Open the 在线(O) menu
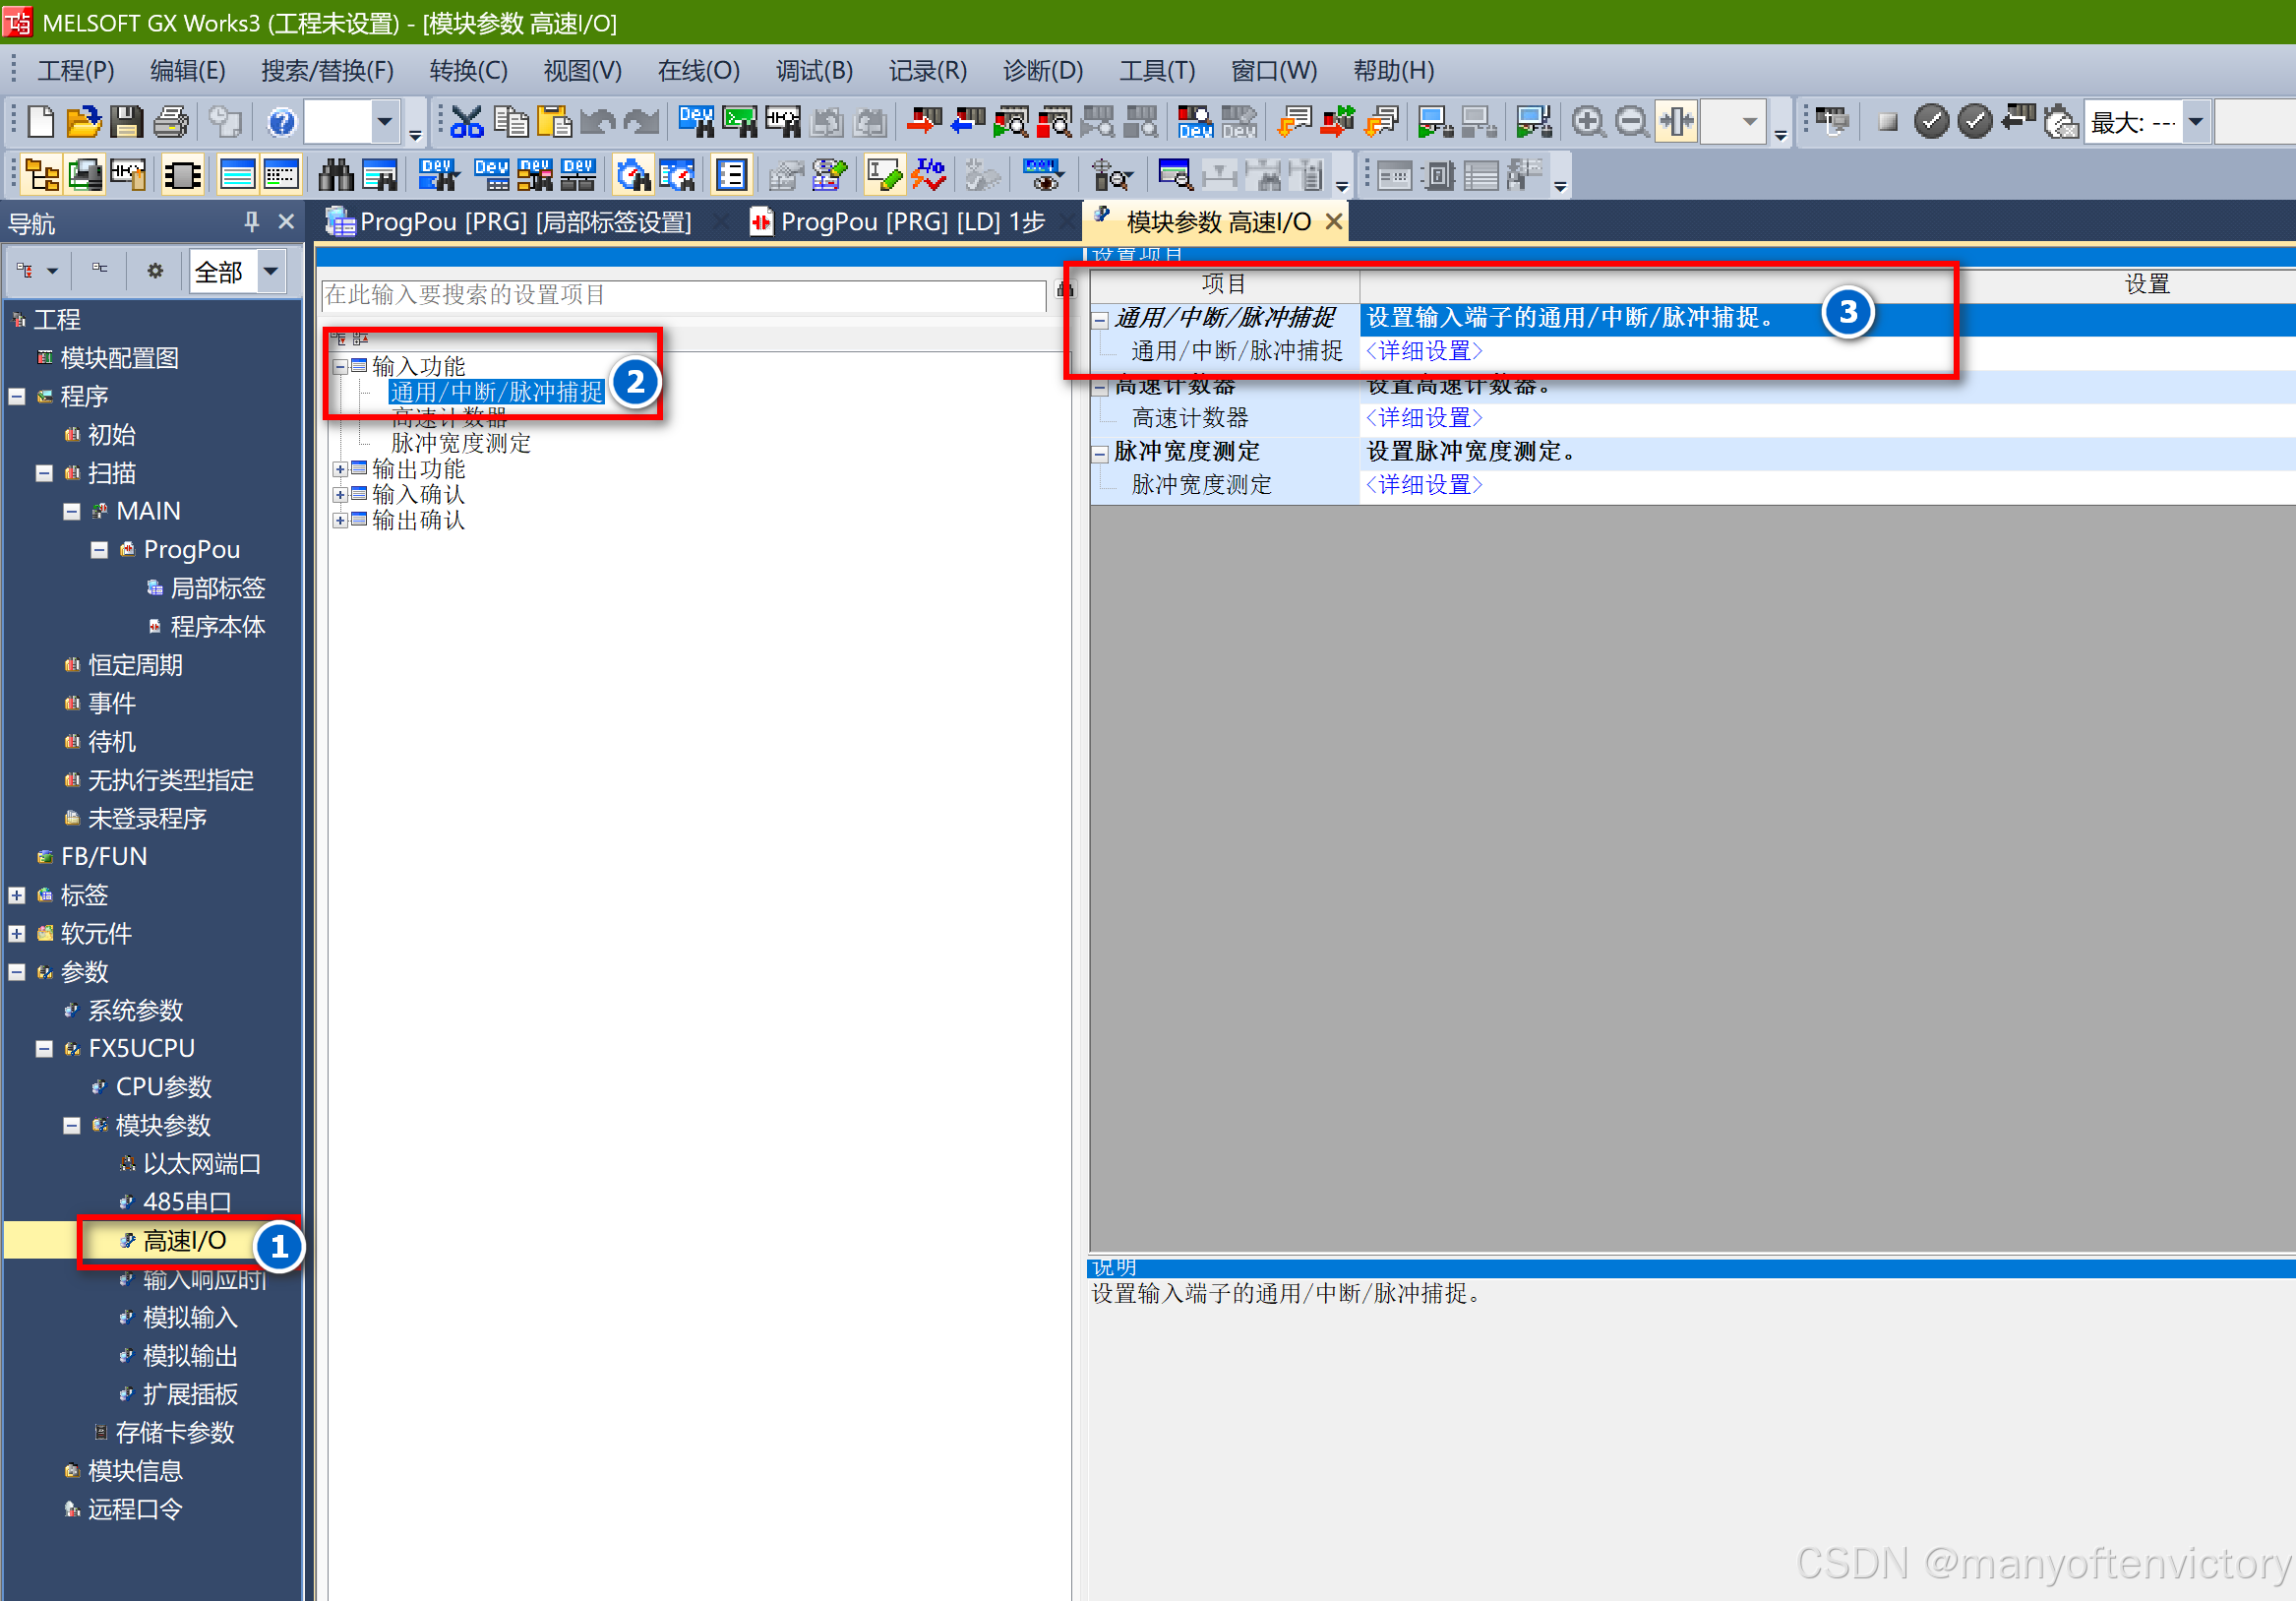The width and height of the screenshot is (2296, 1601). click(x=698, y=71)
